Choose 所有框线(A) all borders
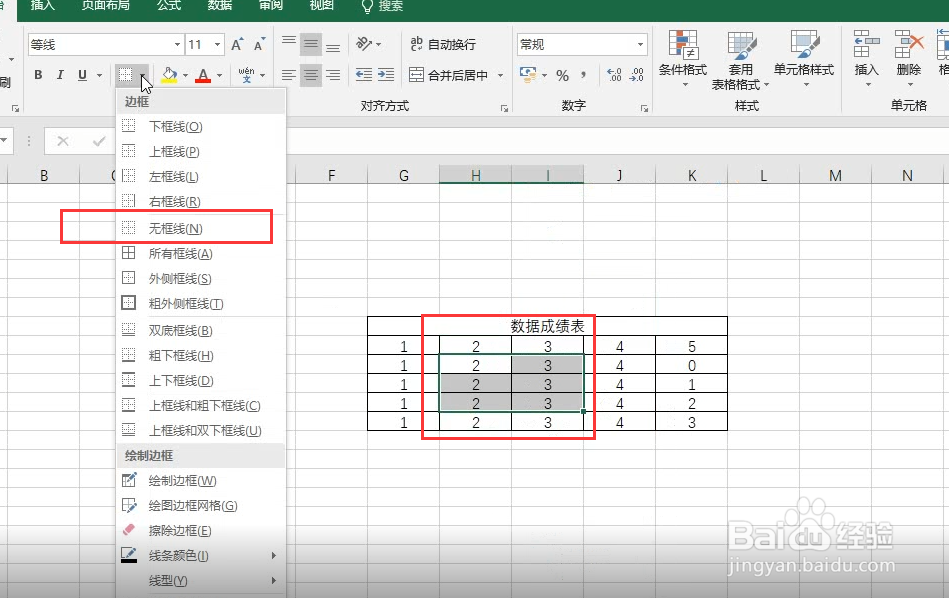 (x=200, y=254)
